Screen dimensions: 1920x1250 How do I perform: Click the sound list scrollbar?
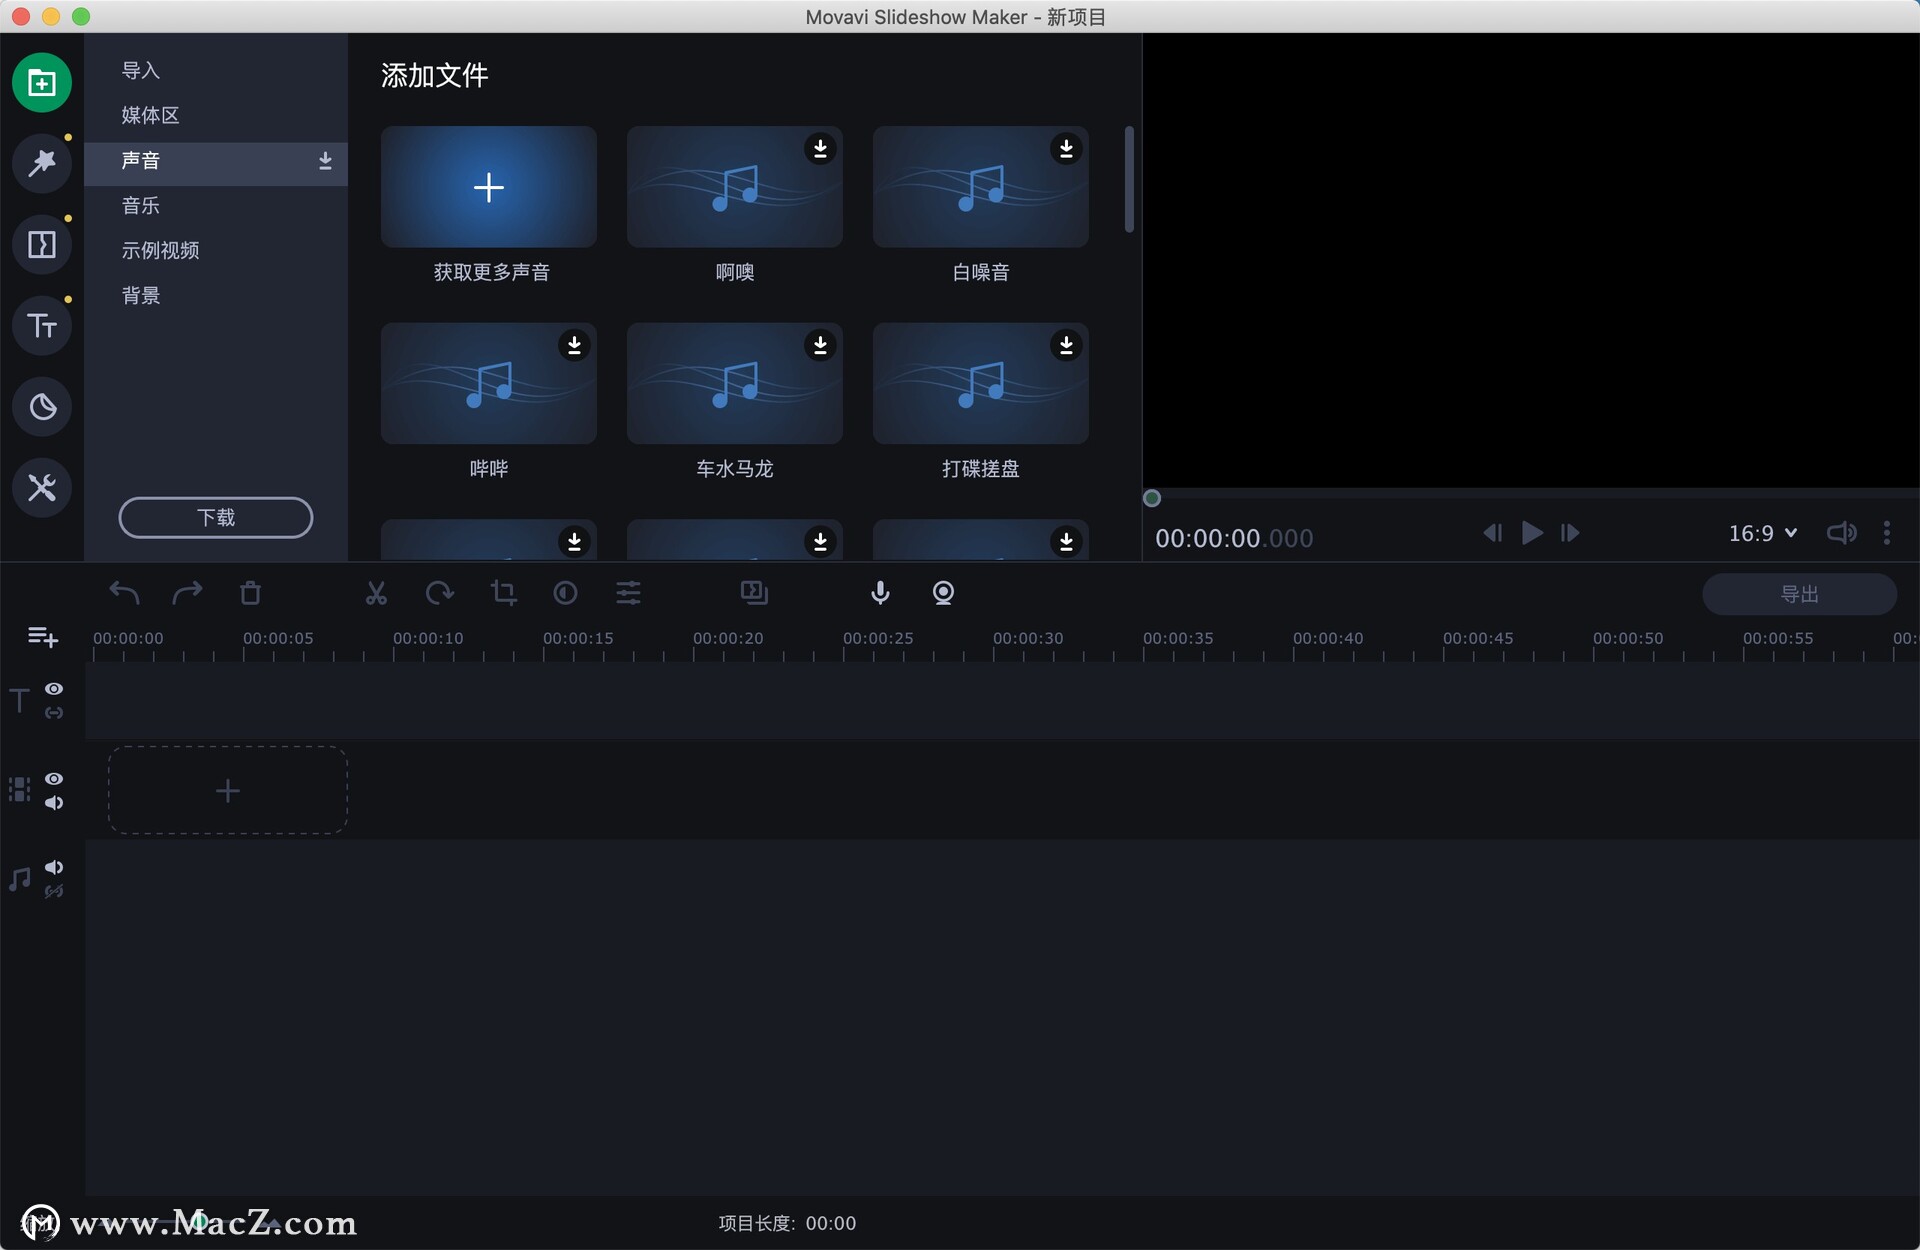coord(1129,179)
